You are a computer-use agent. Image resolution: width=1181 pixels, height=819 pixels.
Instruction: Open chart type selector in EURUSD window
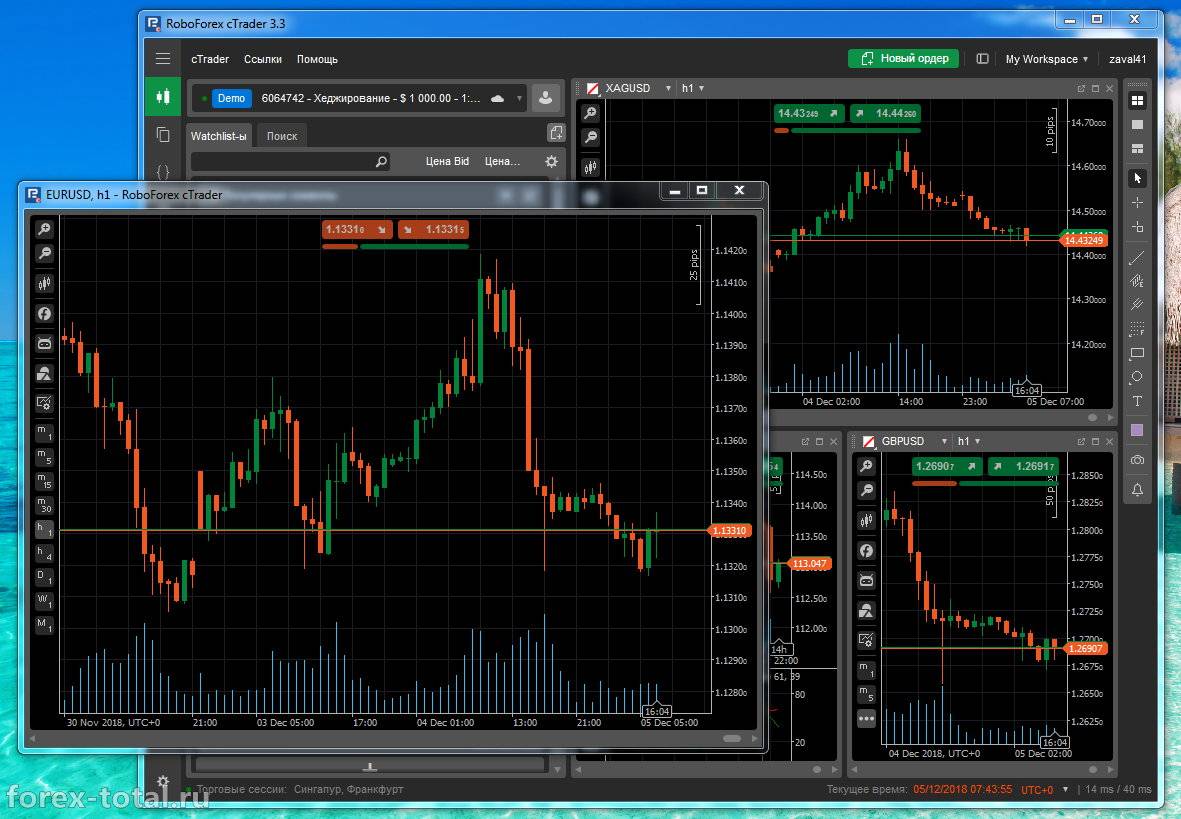(x=44, y=284)
